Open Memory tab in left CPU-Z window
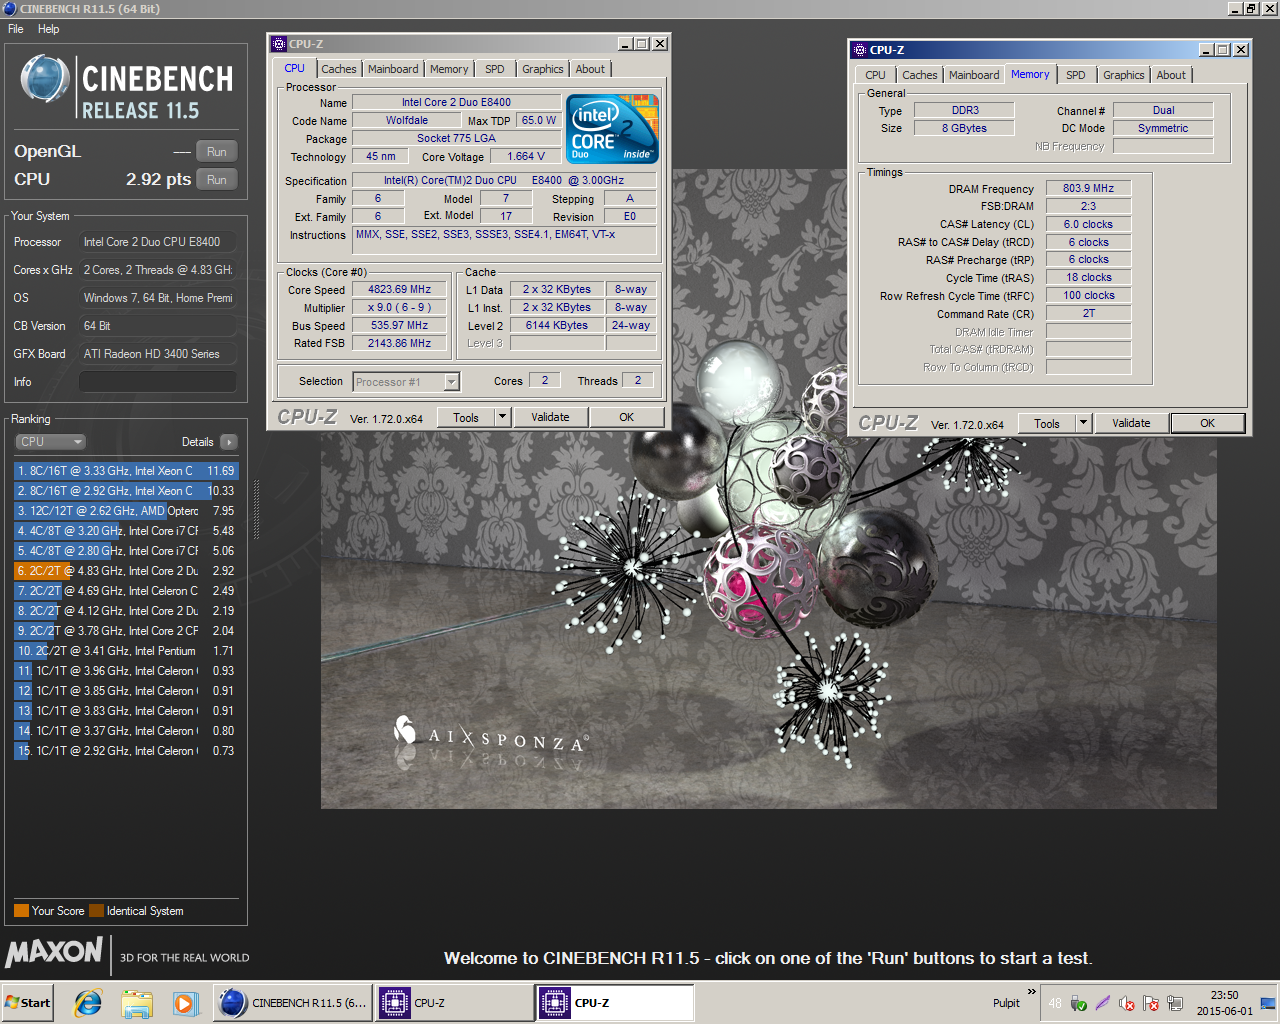This screenshot has width=1280, height=1024. [449, 69]
